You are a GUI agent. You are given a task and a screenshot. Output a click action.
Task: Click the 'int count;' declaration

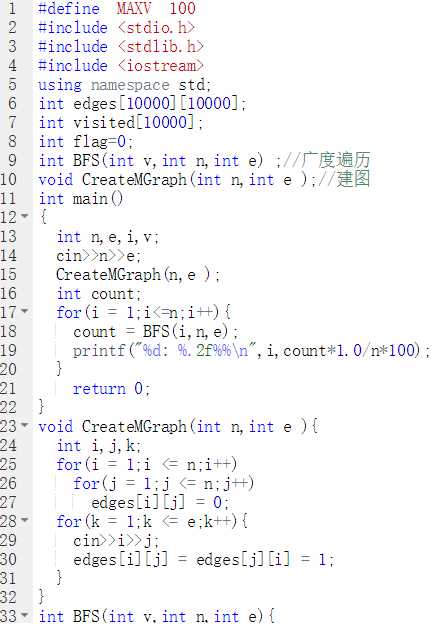pyautogui.click(x=99, y=294)
